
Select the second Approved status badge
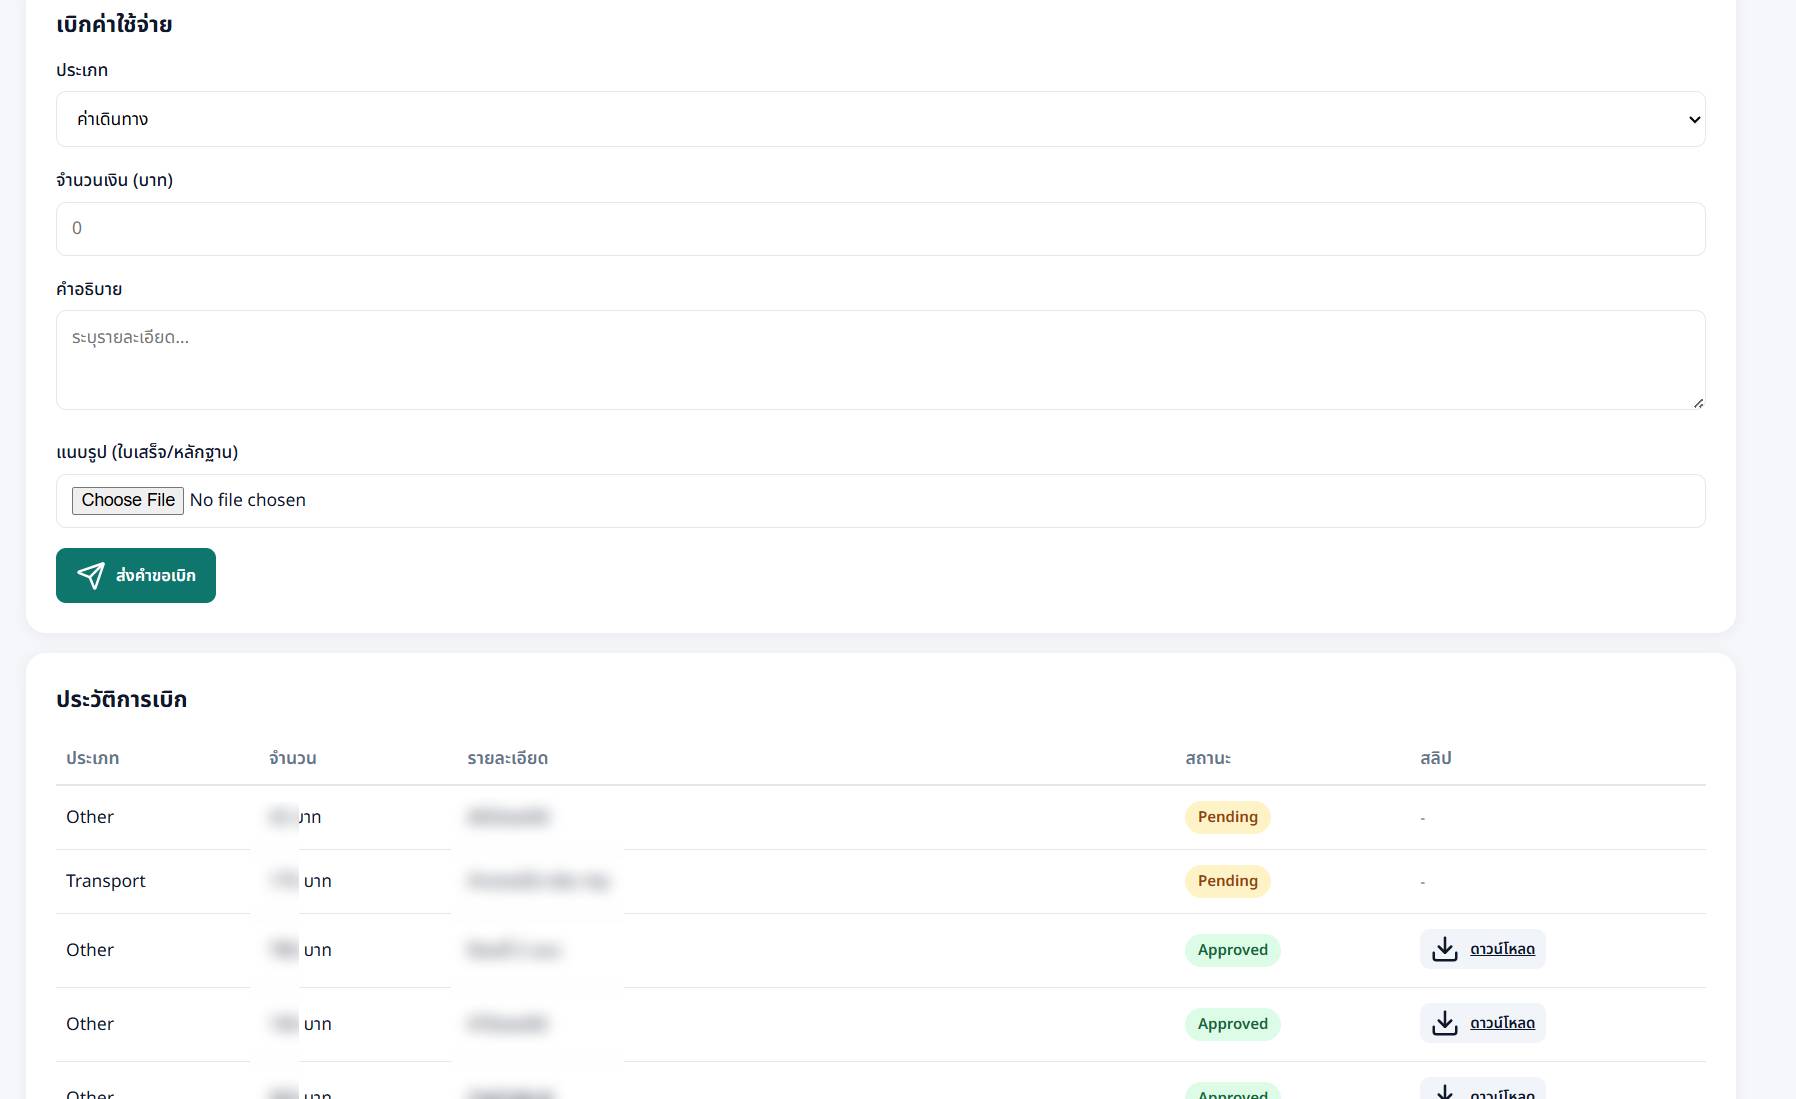[1232, 1024]
